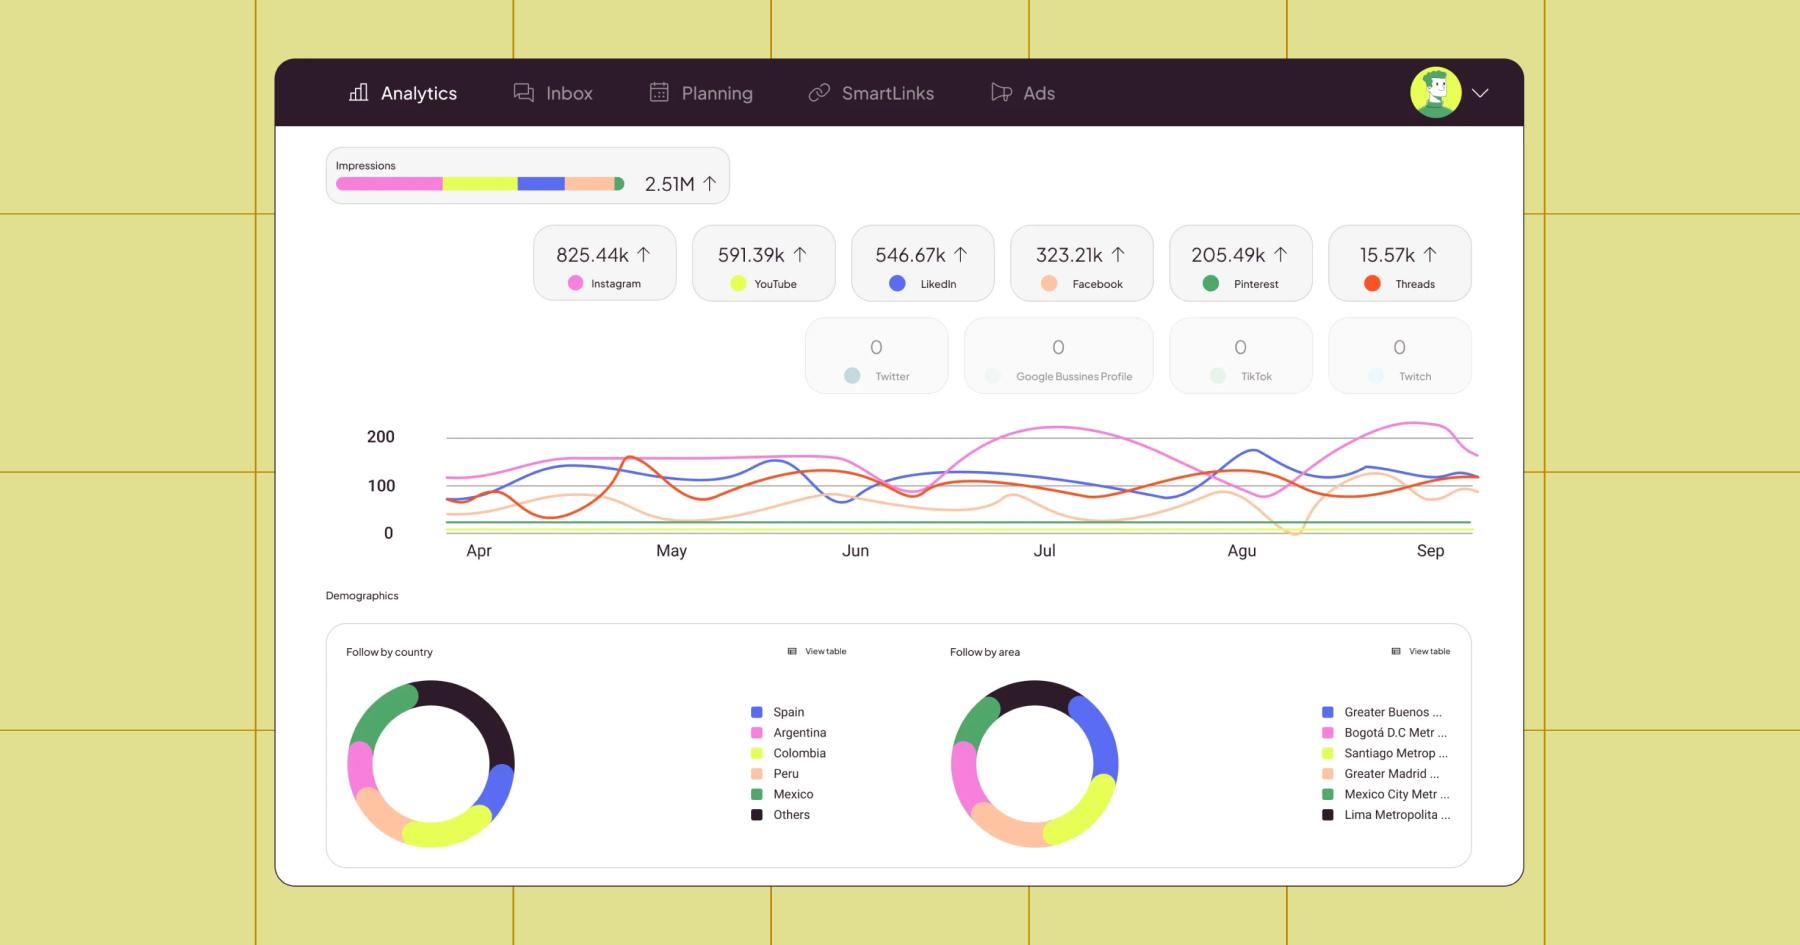Select the Ads tab
This screenshot has width=1800, height=945.
tap(1023, 93)
